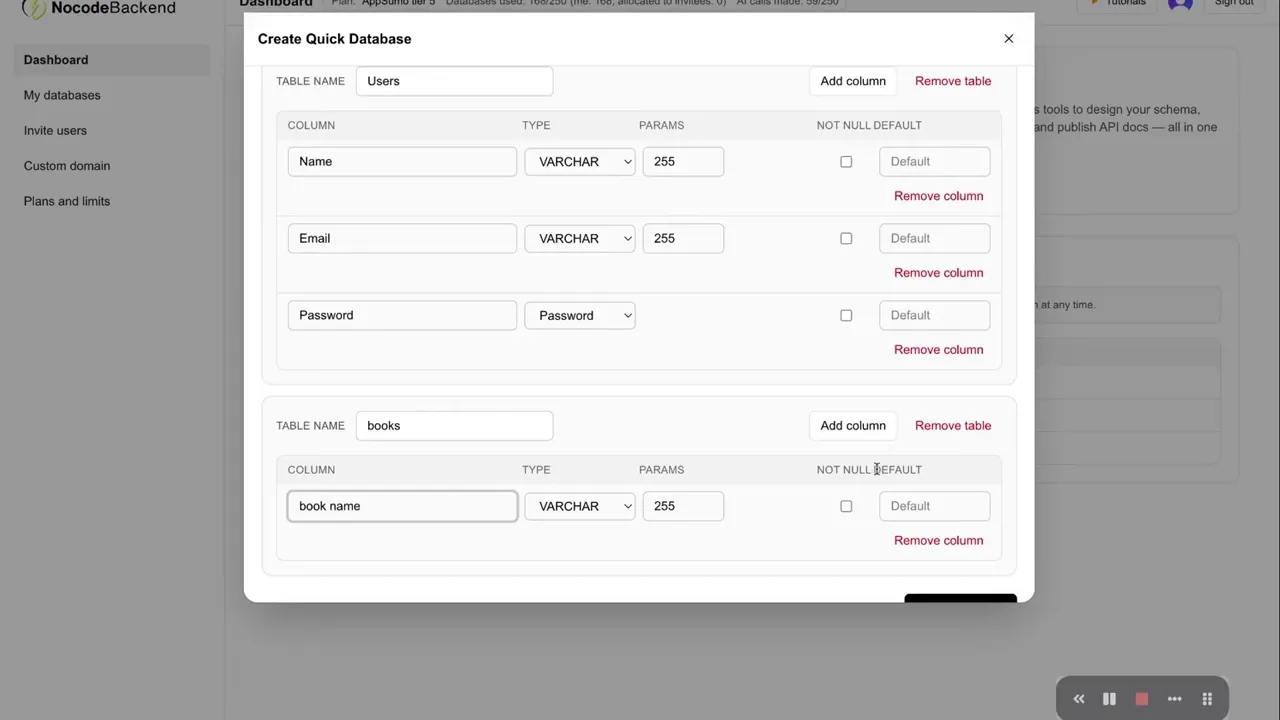Remove the Users table
Image resolution: width=1280 pixels, height=720 pixels.
click(952, 81)
